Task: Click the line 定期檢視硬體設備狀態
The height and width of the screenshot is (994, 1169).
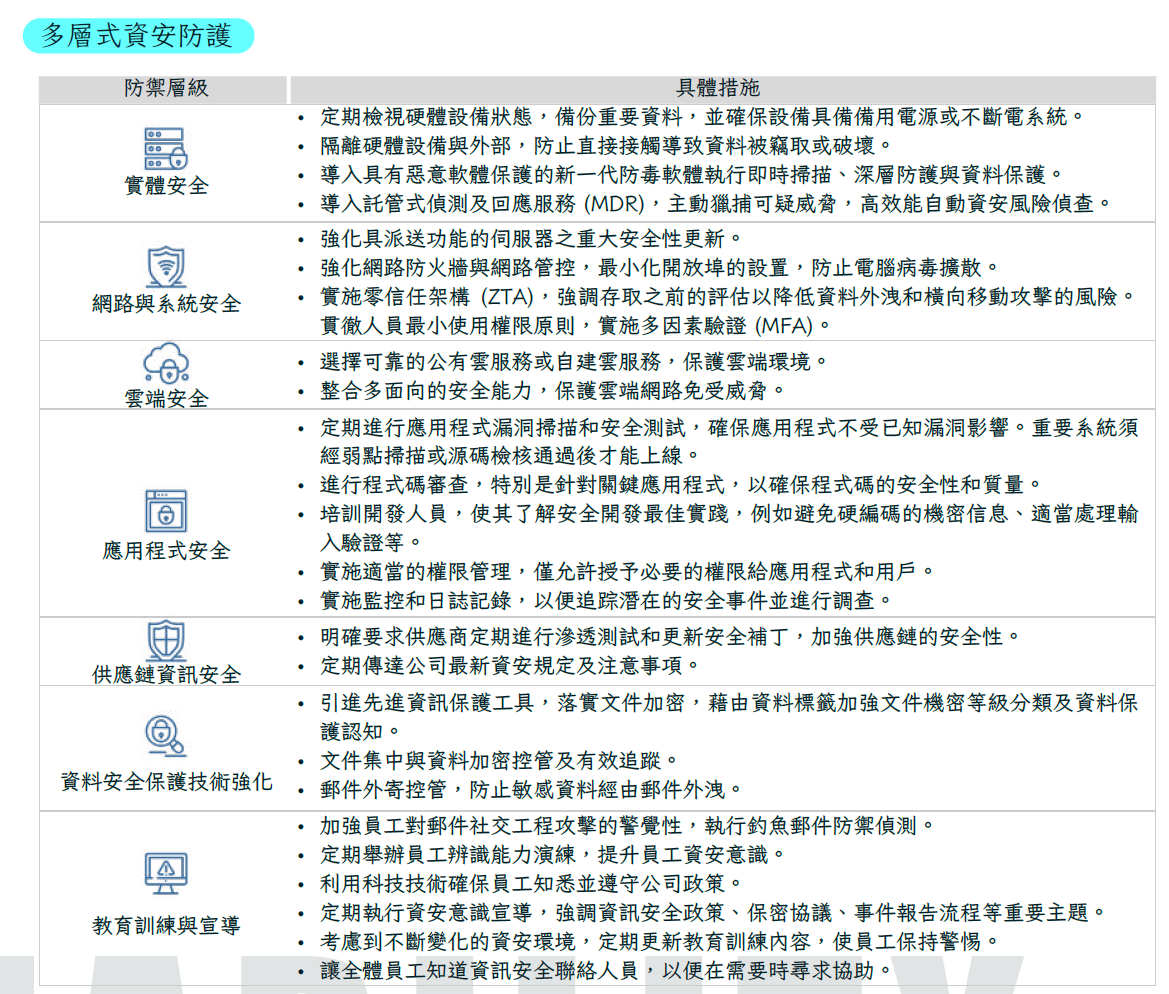Action: pyautogui.click(x=703, y=117)
